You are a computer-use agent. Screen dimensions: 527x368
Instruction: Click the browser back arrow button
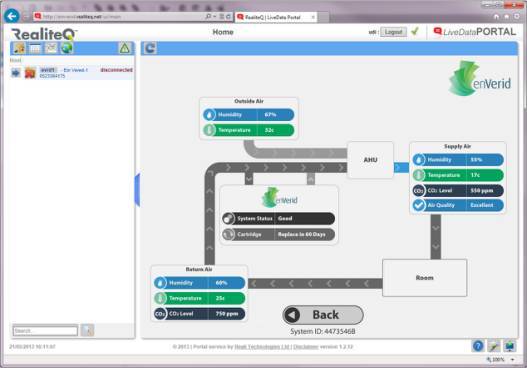pyautogui.click(x=12, y=16)
